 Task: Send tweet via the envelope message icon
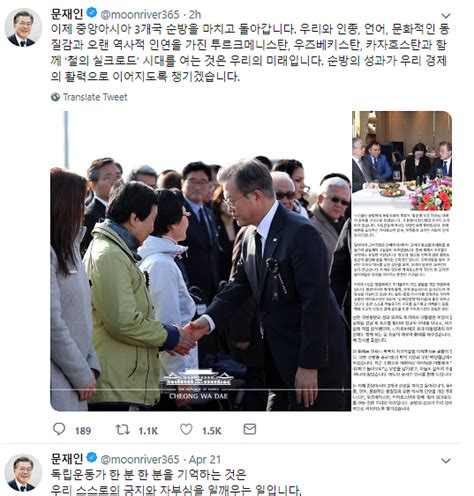pyautogui.click(x=250, y=429)
